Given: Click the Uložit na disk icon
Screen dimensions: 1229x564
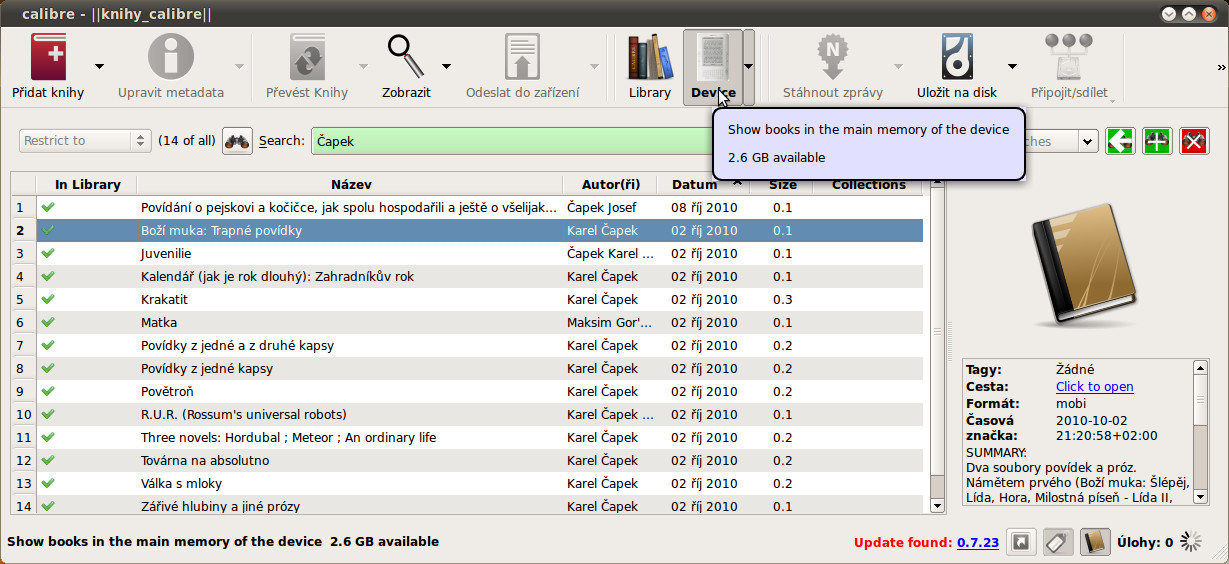Looking at the screenshot, I should point(956,58).
